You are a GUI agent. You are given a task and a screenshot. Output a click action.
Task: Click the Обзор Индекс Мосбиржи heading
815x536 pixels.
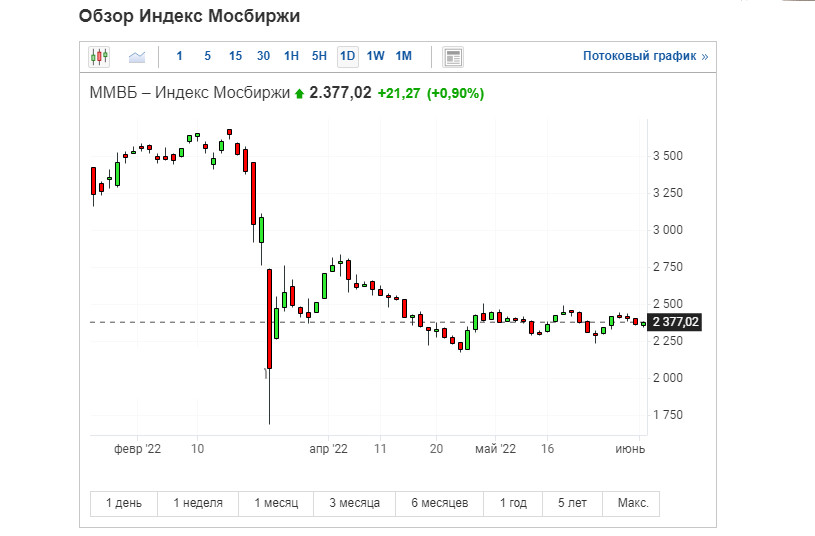pos(189,16)
